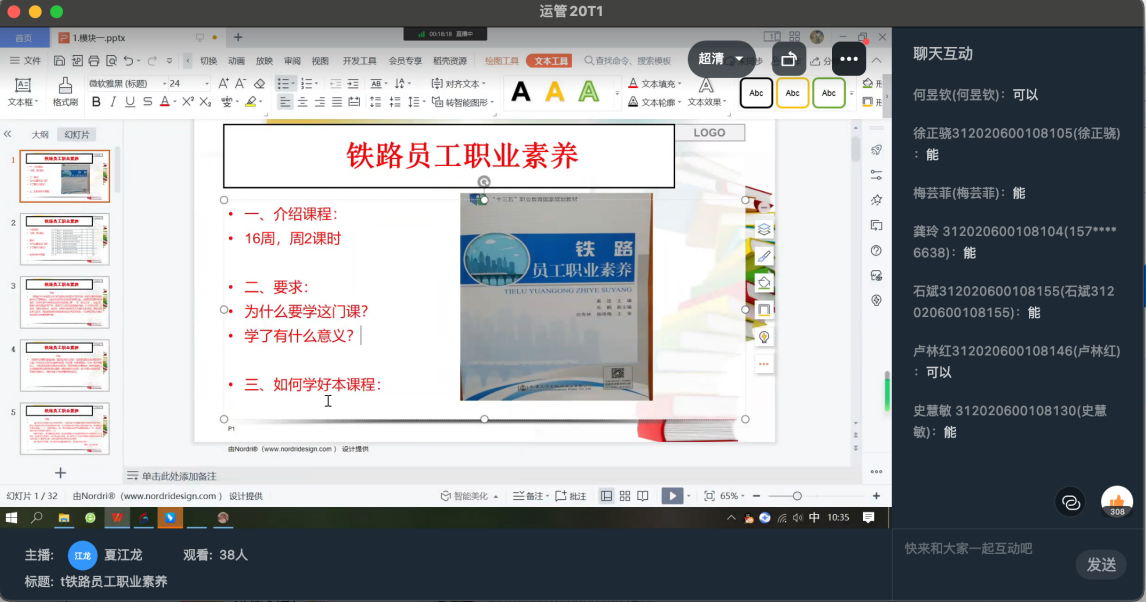1146x602 pixels.
Task: Click the rotate screen icon
Action: [788, 59]
